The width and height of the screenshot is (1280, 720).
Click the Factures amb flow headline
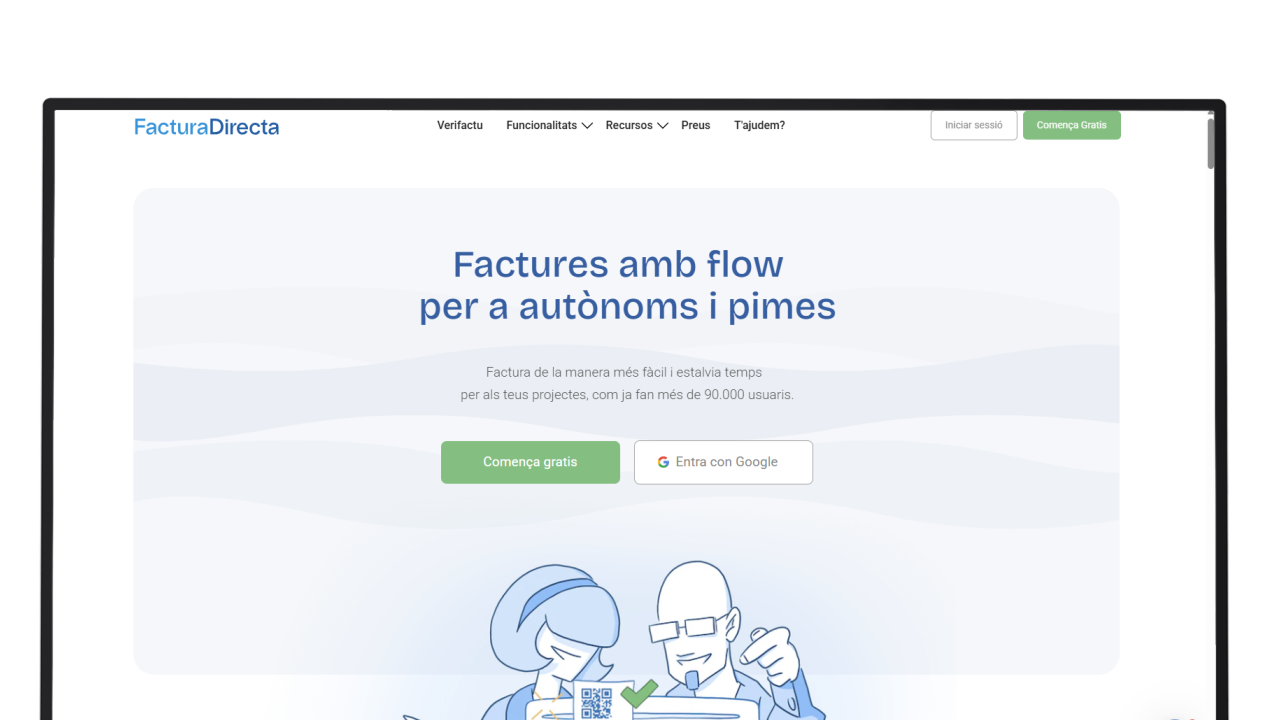[x=618, y=264]
